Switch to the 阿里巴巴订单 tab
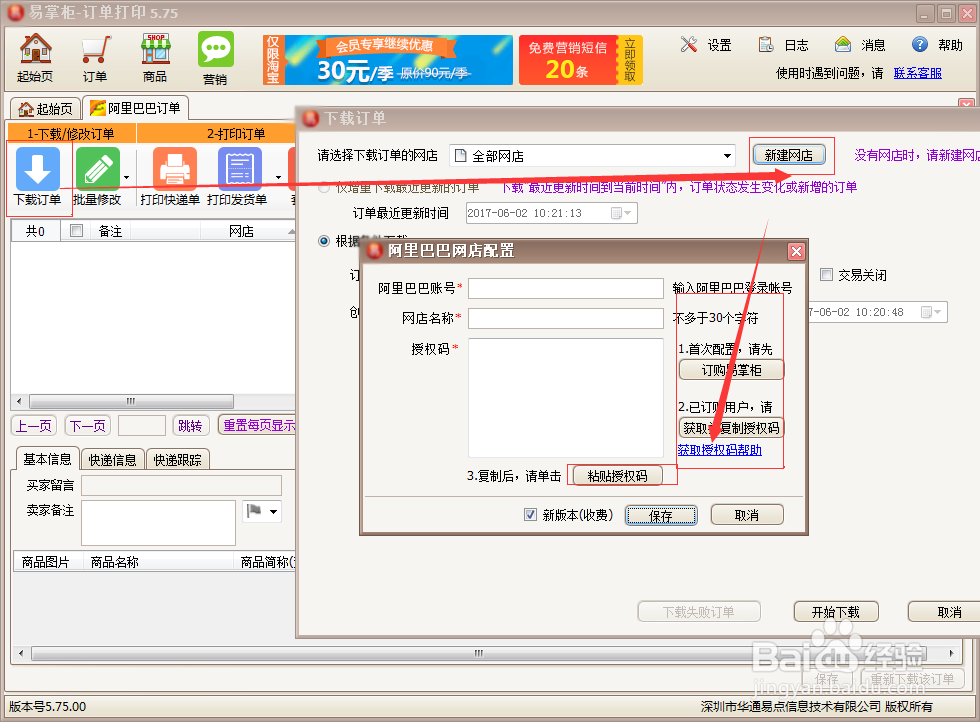This screenshot has height=722, width=980. [136, 108]
